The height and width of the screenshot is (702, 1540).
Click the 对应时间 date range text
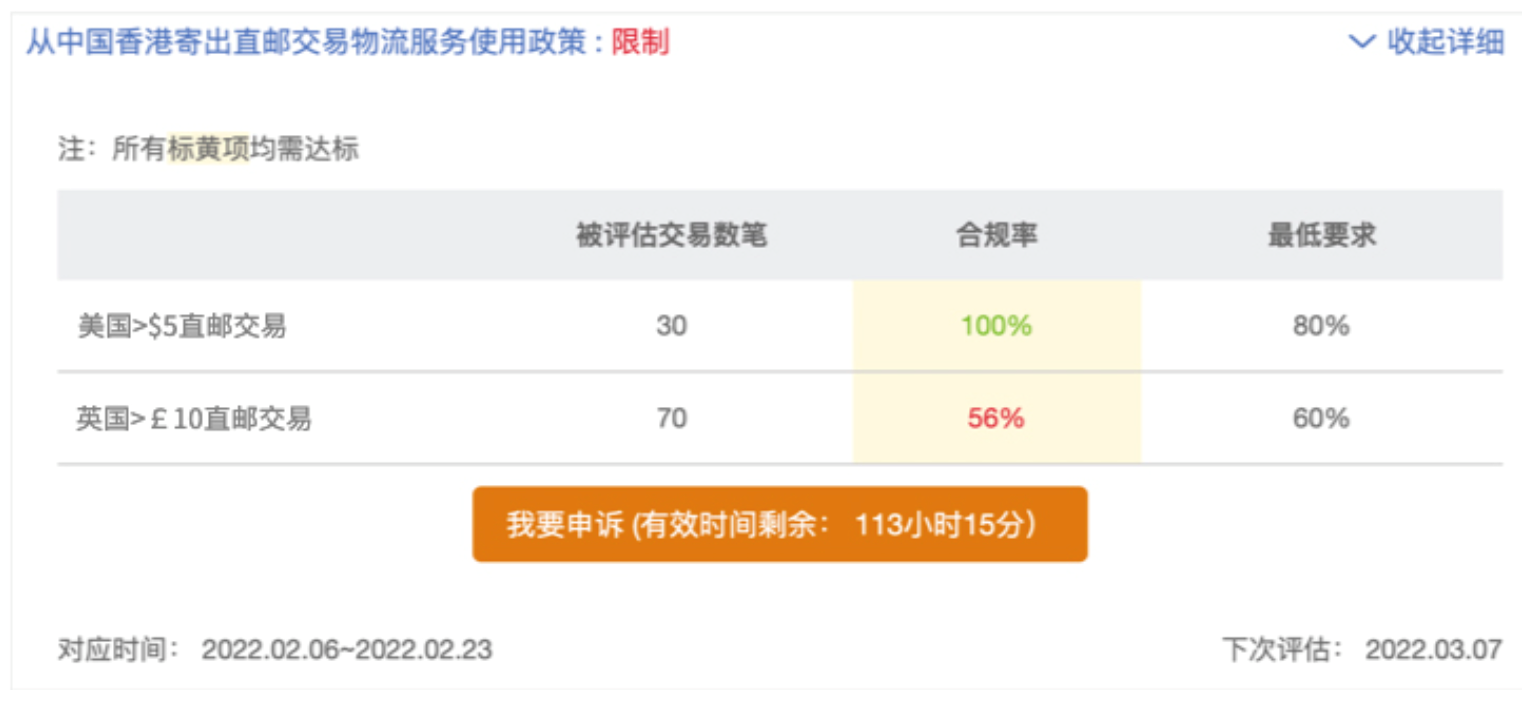pyautogui.click(x=346, y=649)
